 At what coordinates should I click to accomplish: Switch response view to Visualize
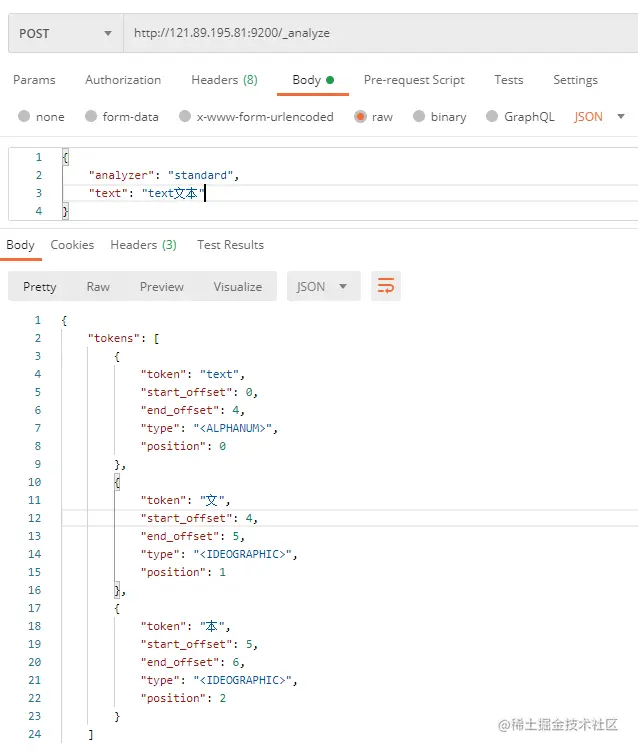click(237, 286)
